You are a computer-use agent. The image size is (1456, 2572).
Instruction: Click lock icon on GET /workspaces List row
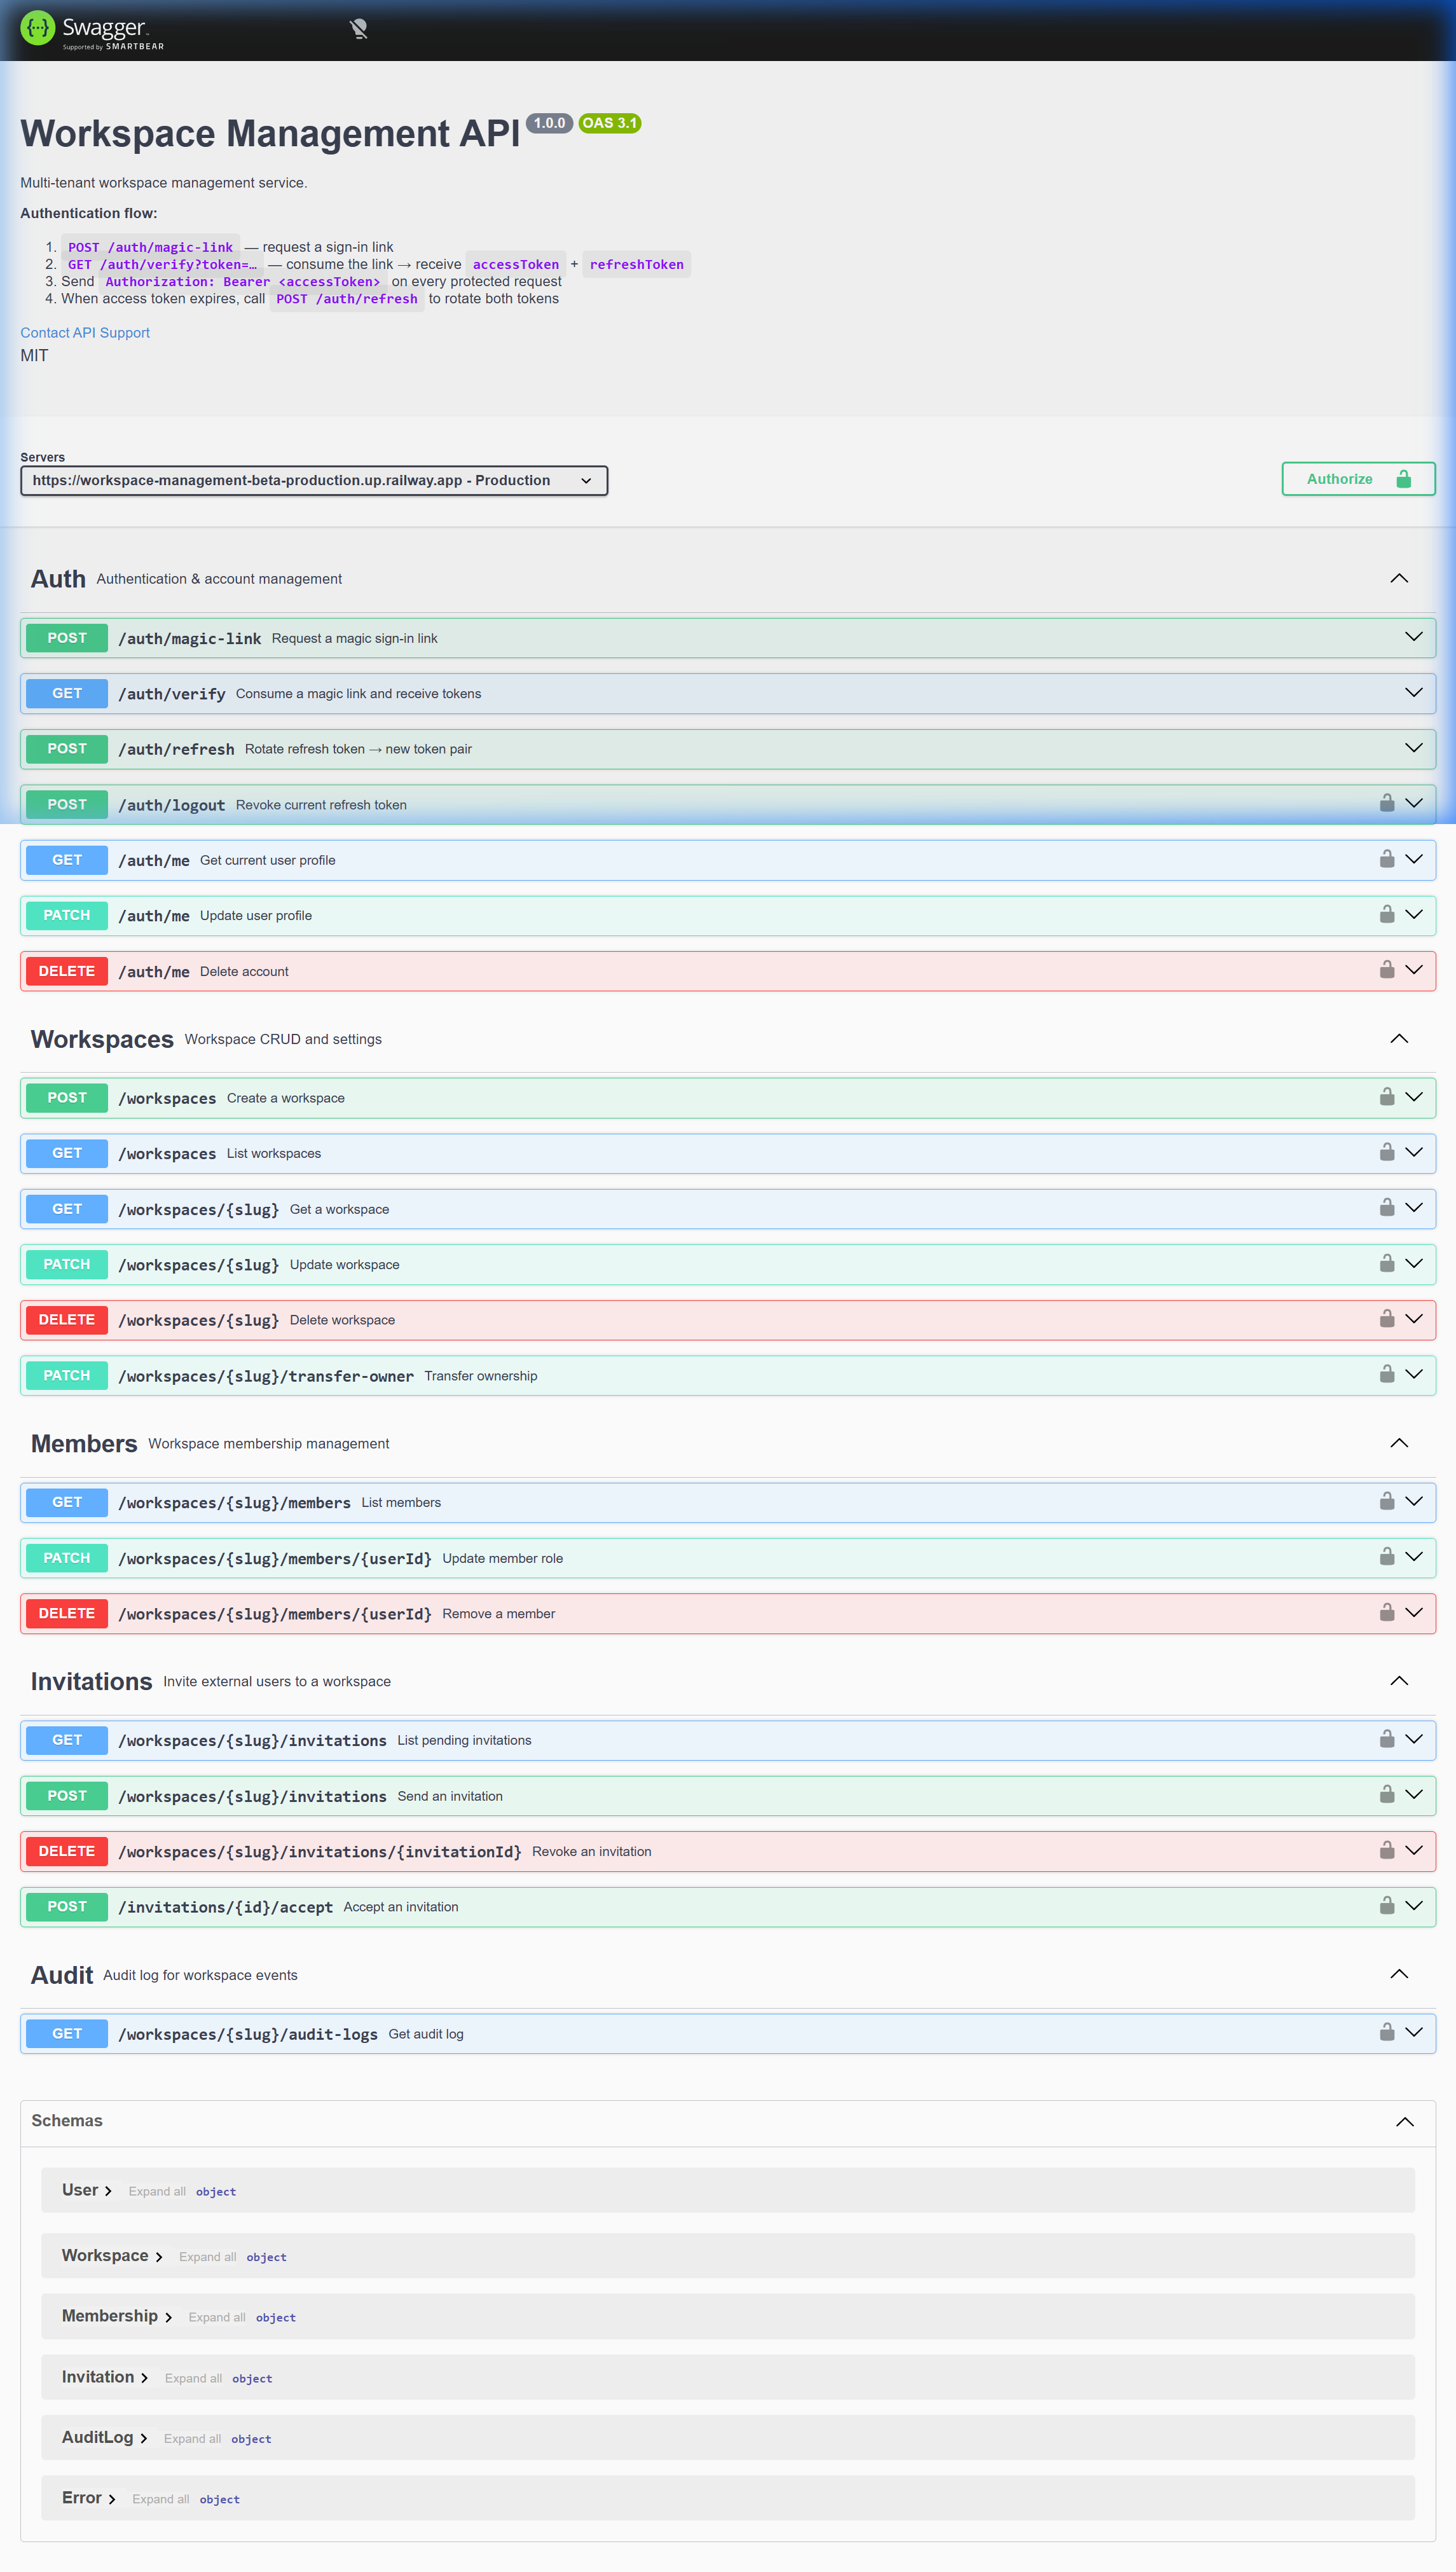[1387, 1152]
